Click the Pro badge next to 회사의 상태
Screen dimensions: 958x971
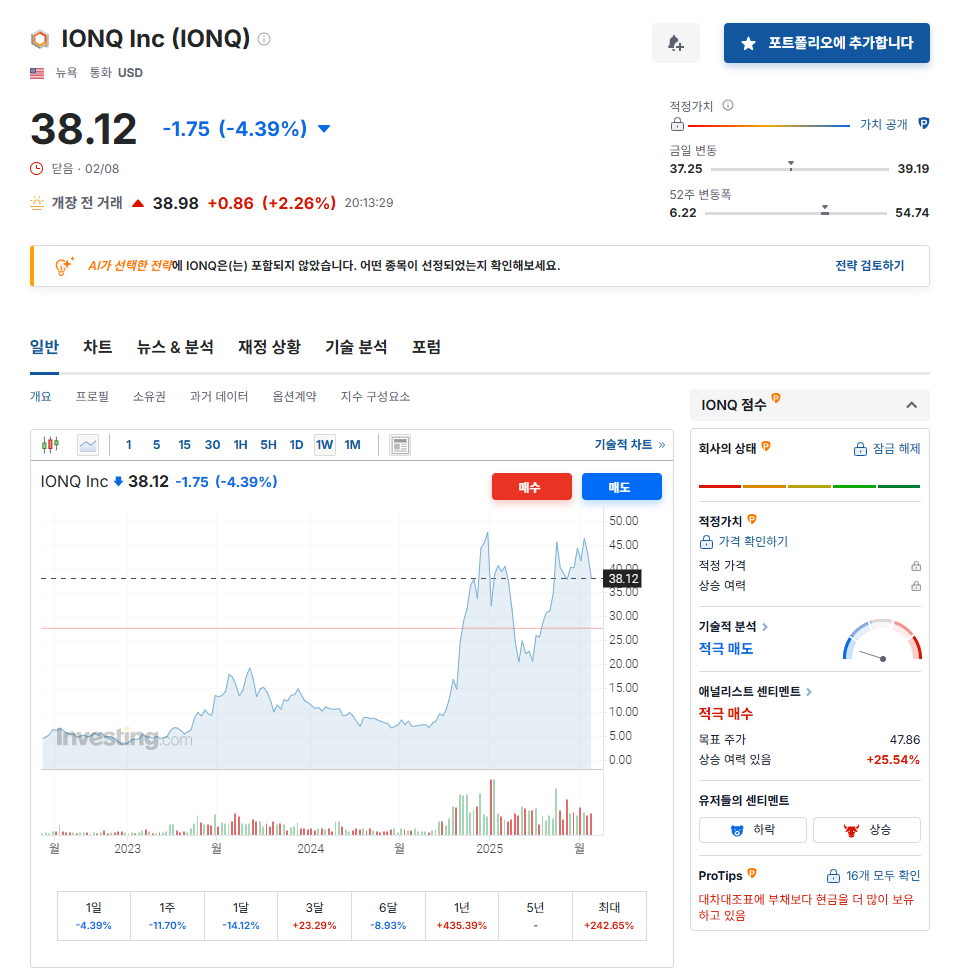coord(766,446)
